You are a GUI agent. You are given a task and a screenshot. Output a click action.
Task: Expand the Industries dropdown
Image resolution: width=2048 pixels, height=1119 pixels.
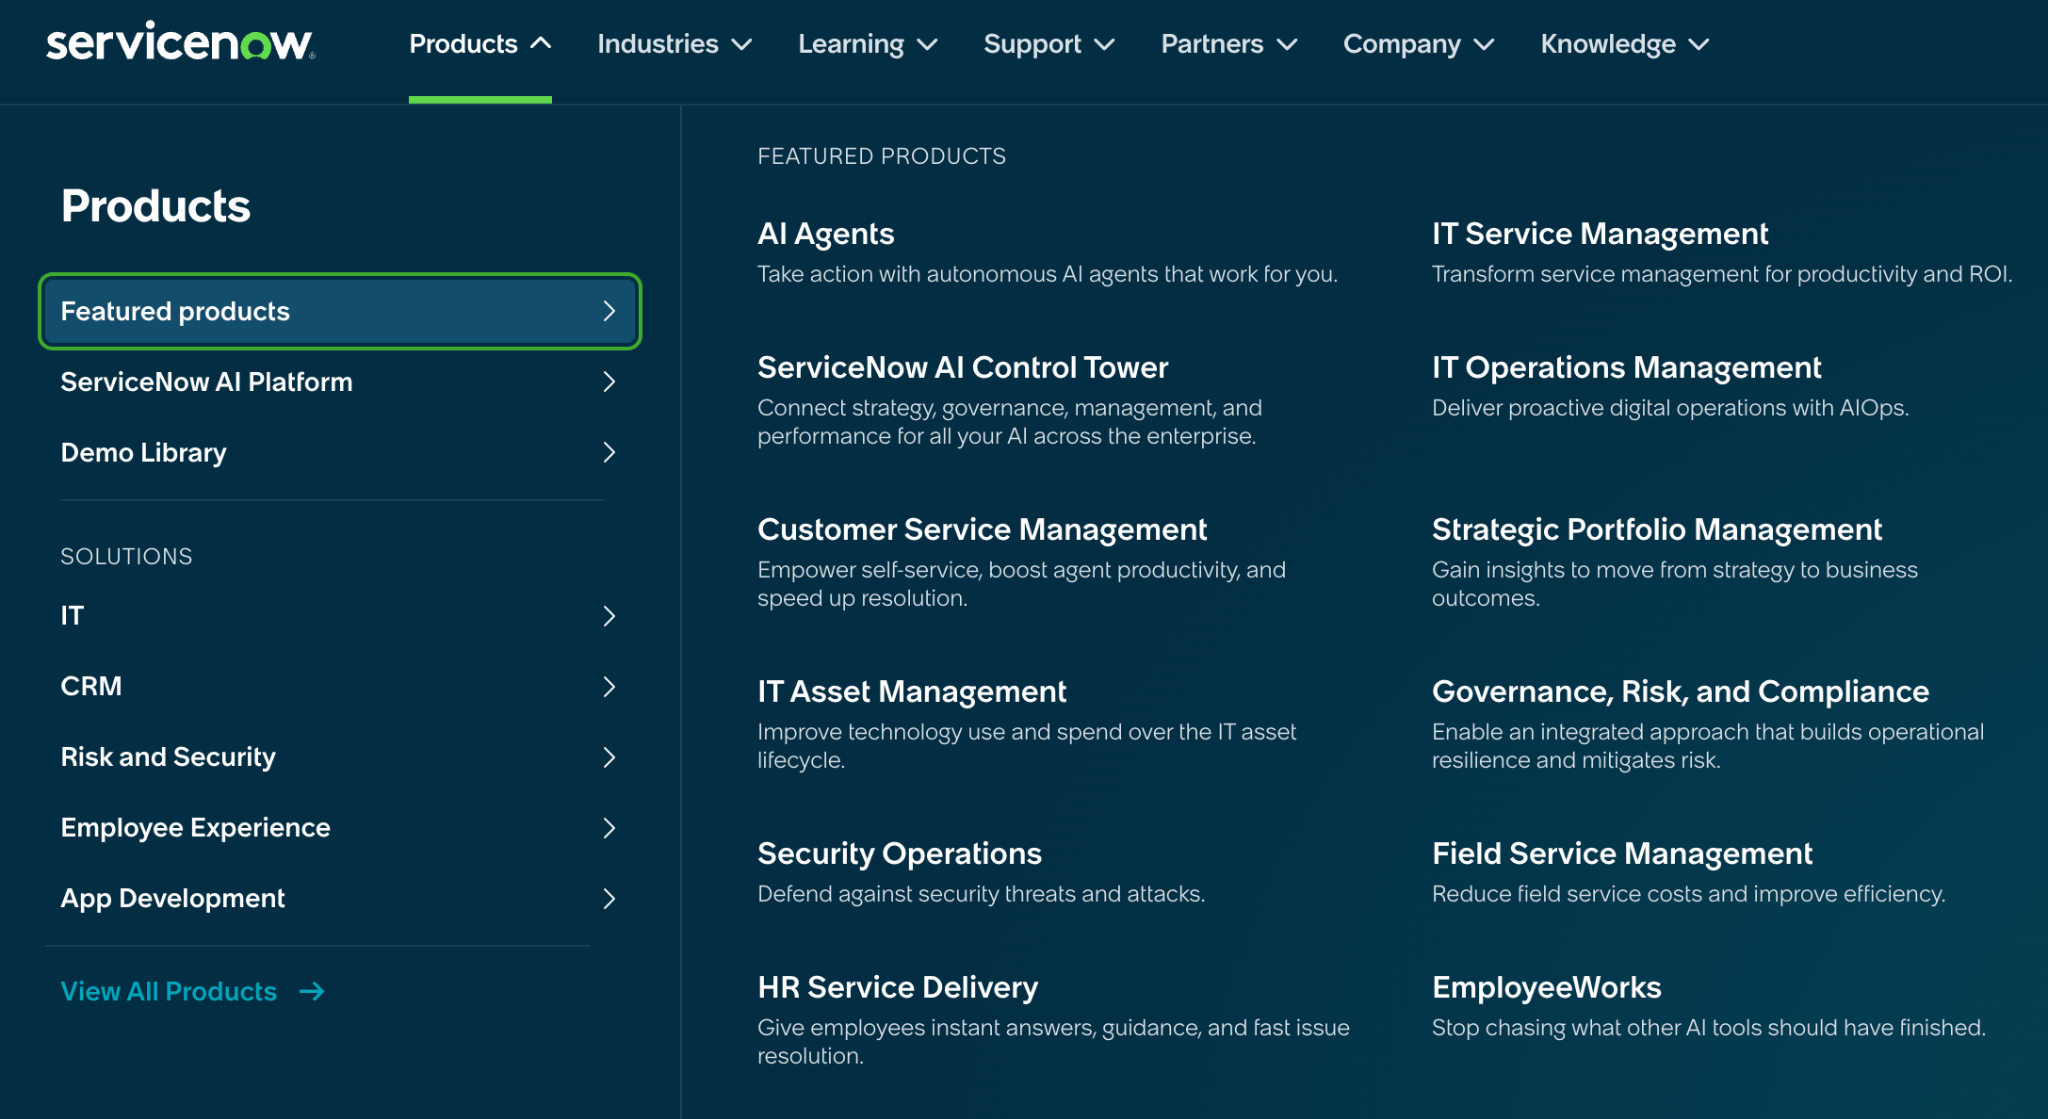674,44
